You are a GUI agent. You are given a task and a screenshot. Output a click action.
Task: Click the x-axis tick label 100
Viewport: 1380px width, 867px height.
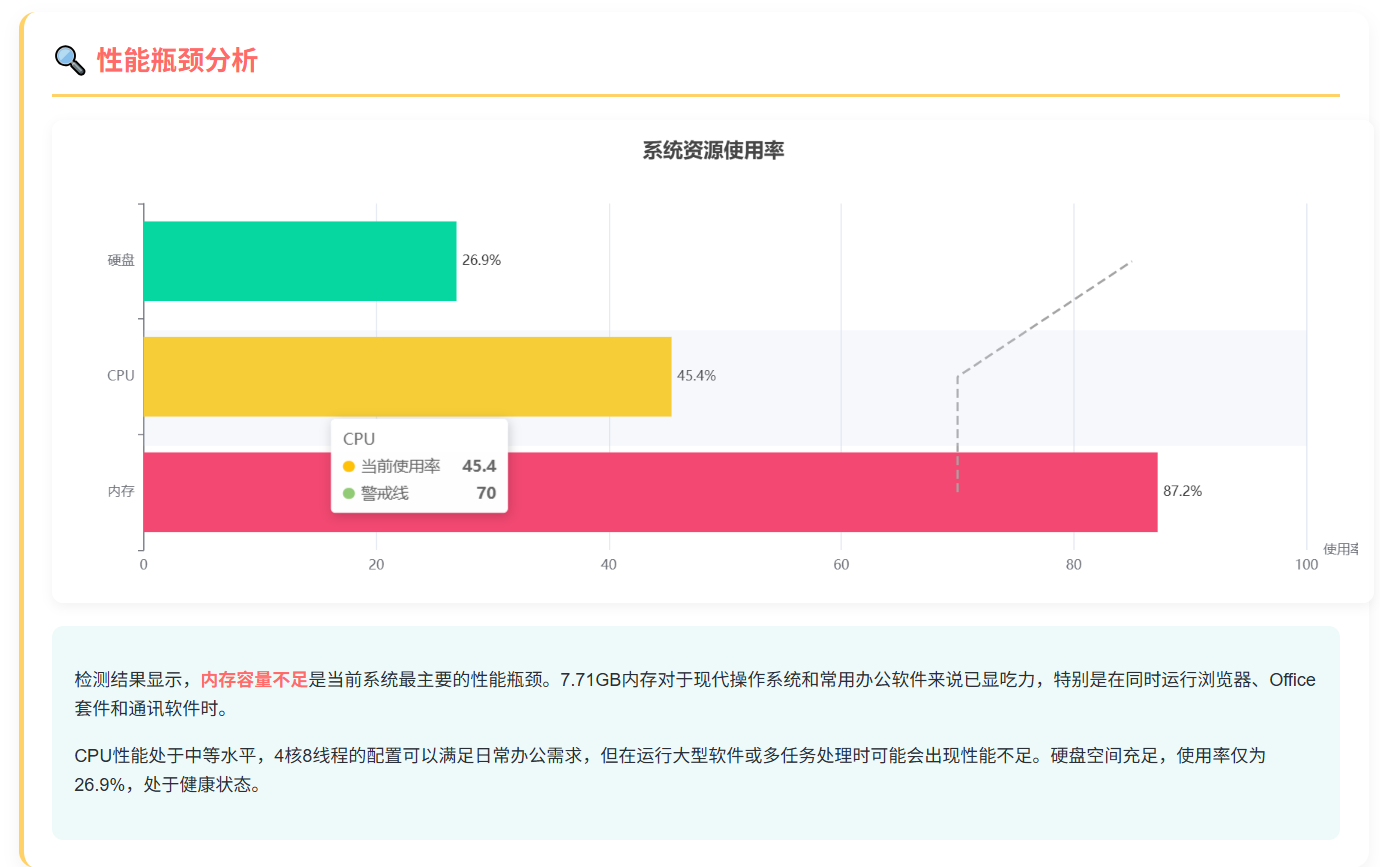point(1306,565)
